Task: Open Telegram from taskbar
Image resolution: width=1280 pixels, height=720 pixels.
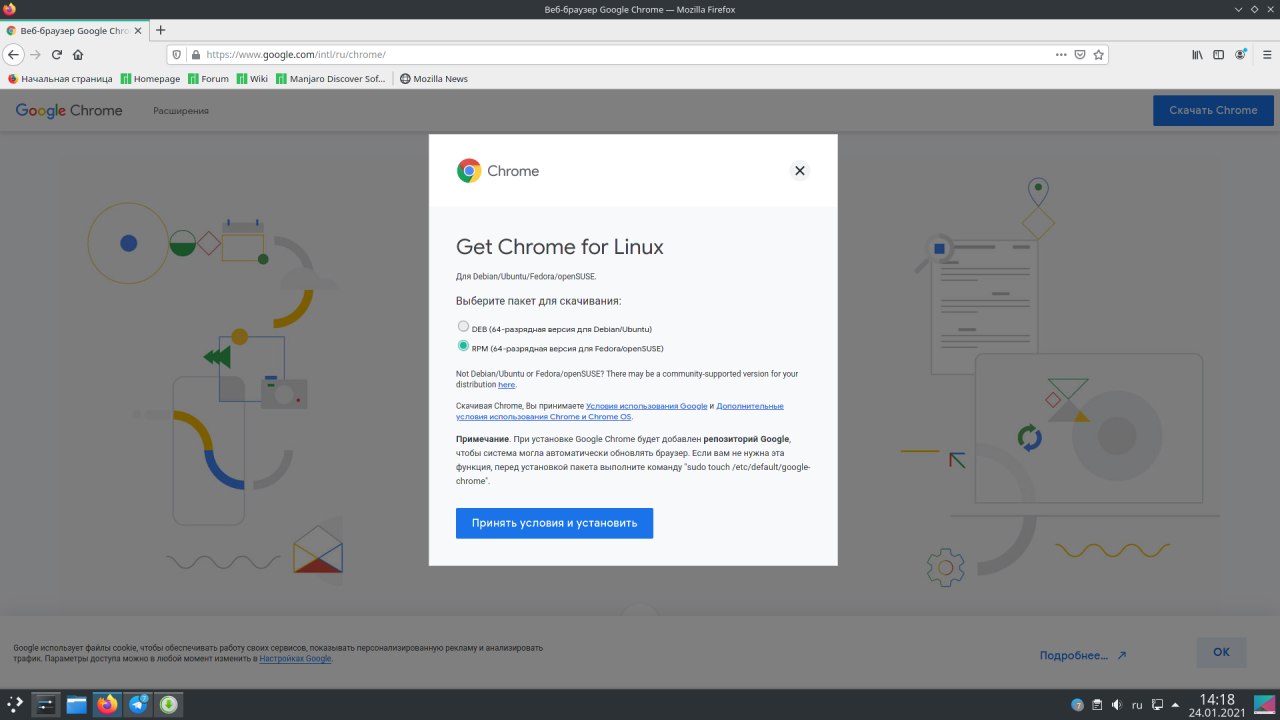Action: click(x=138, y=704)
